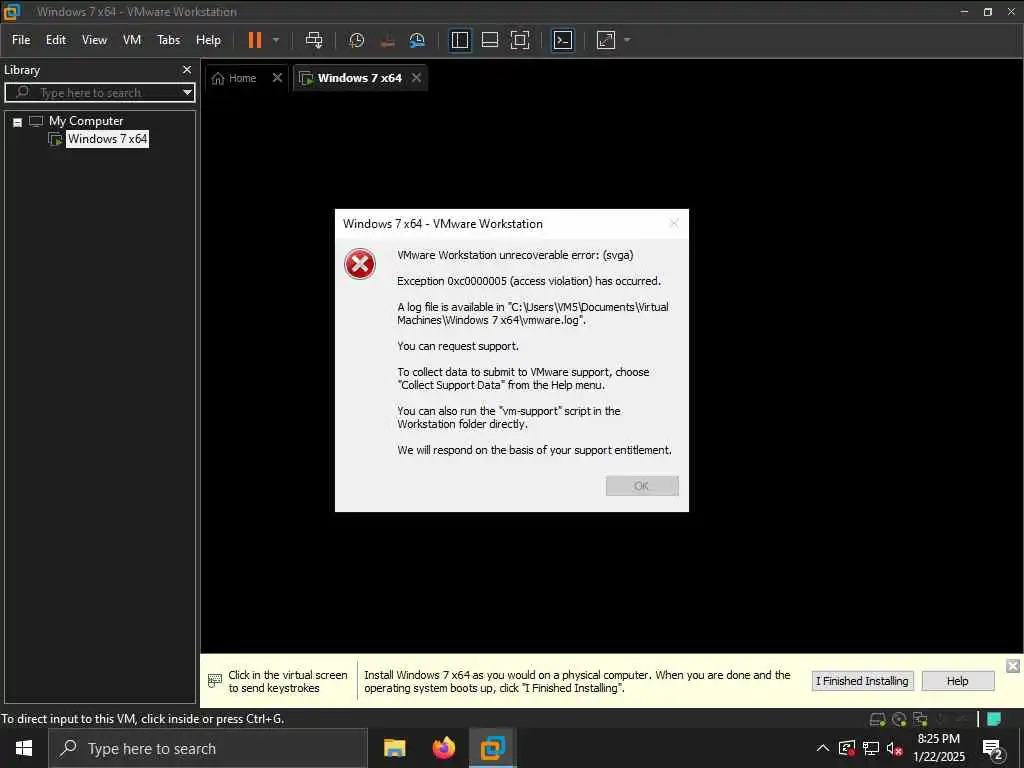The image size is (1024, 768).
Task: Take a snapshot using the clock toolbar icon
Action: 357,40
